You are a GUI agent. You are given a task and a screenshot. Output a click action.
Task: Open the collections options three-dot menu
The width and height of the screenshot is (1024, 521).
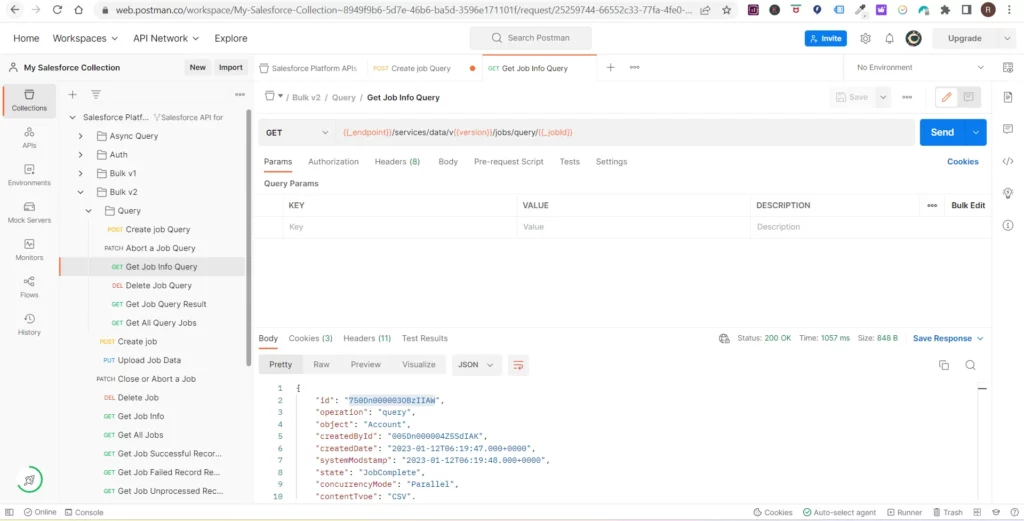pos(240,95)
